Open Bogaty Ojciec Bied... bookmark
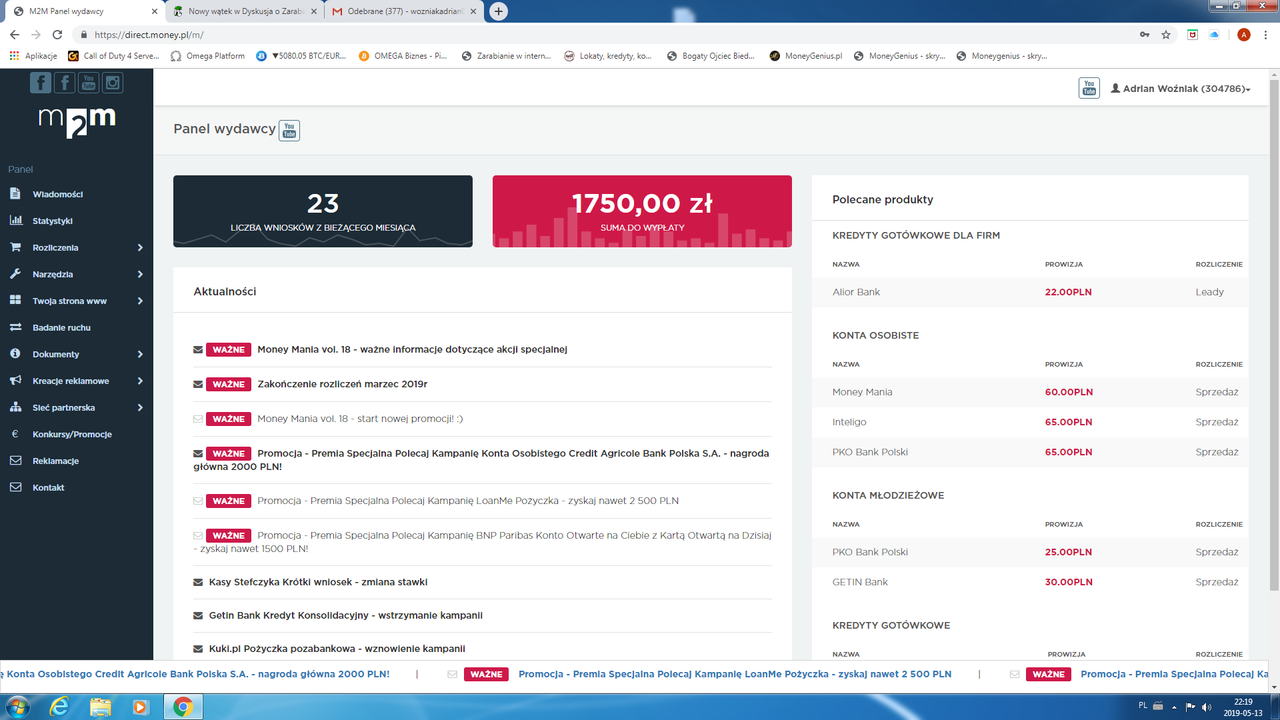The height and width of the screenshot is (720, 1280). coord(711,56)
